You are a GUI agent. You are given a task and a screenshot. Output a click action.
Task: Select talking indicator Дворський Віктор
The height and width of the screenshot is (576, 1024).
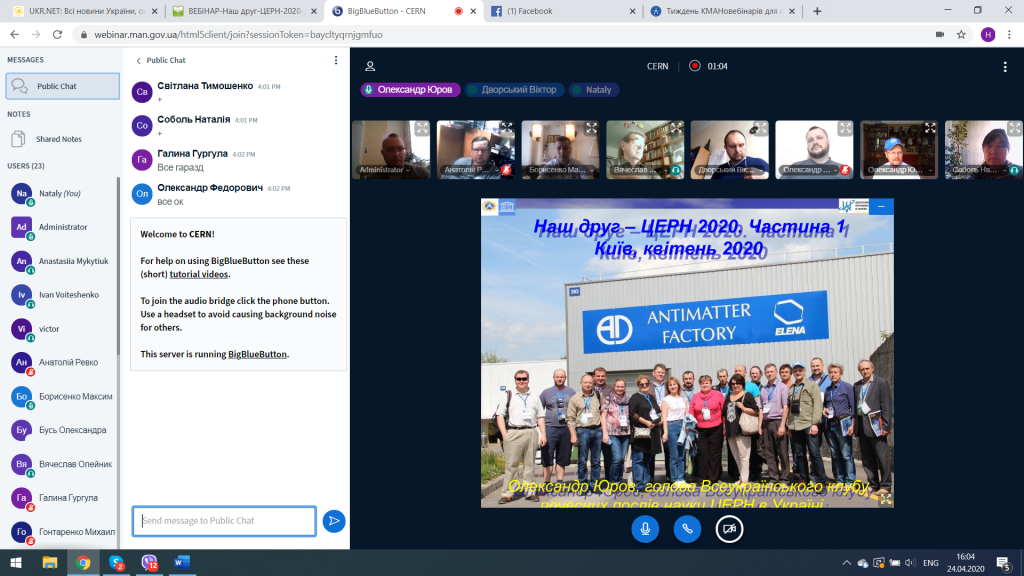tap(515, 90)
